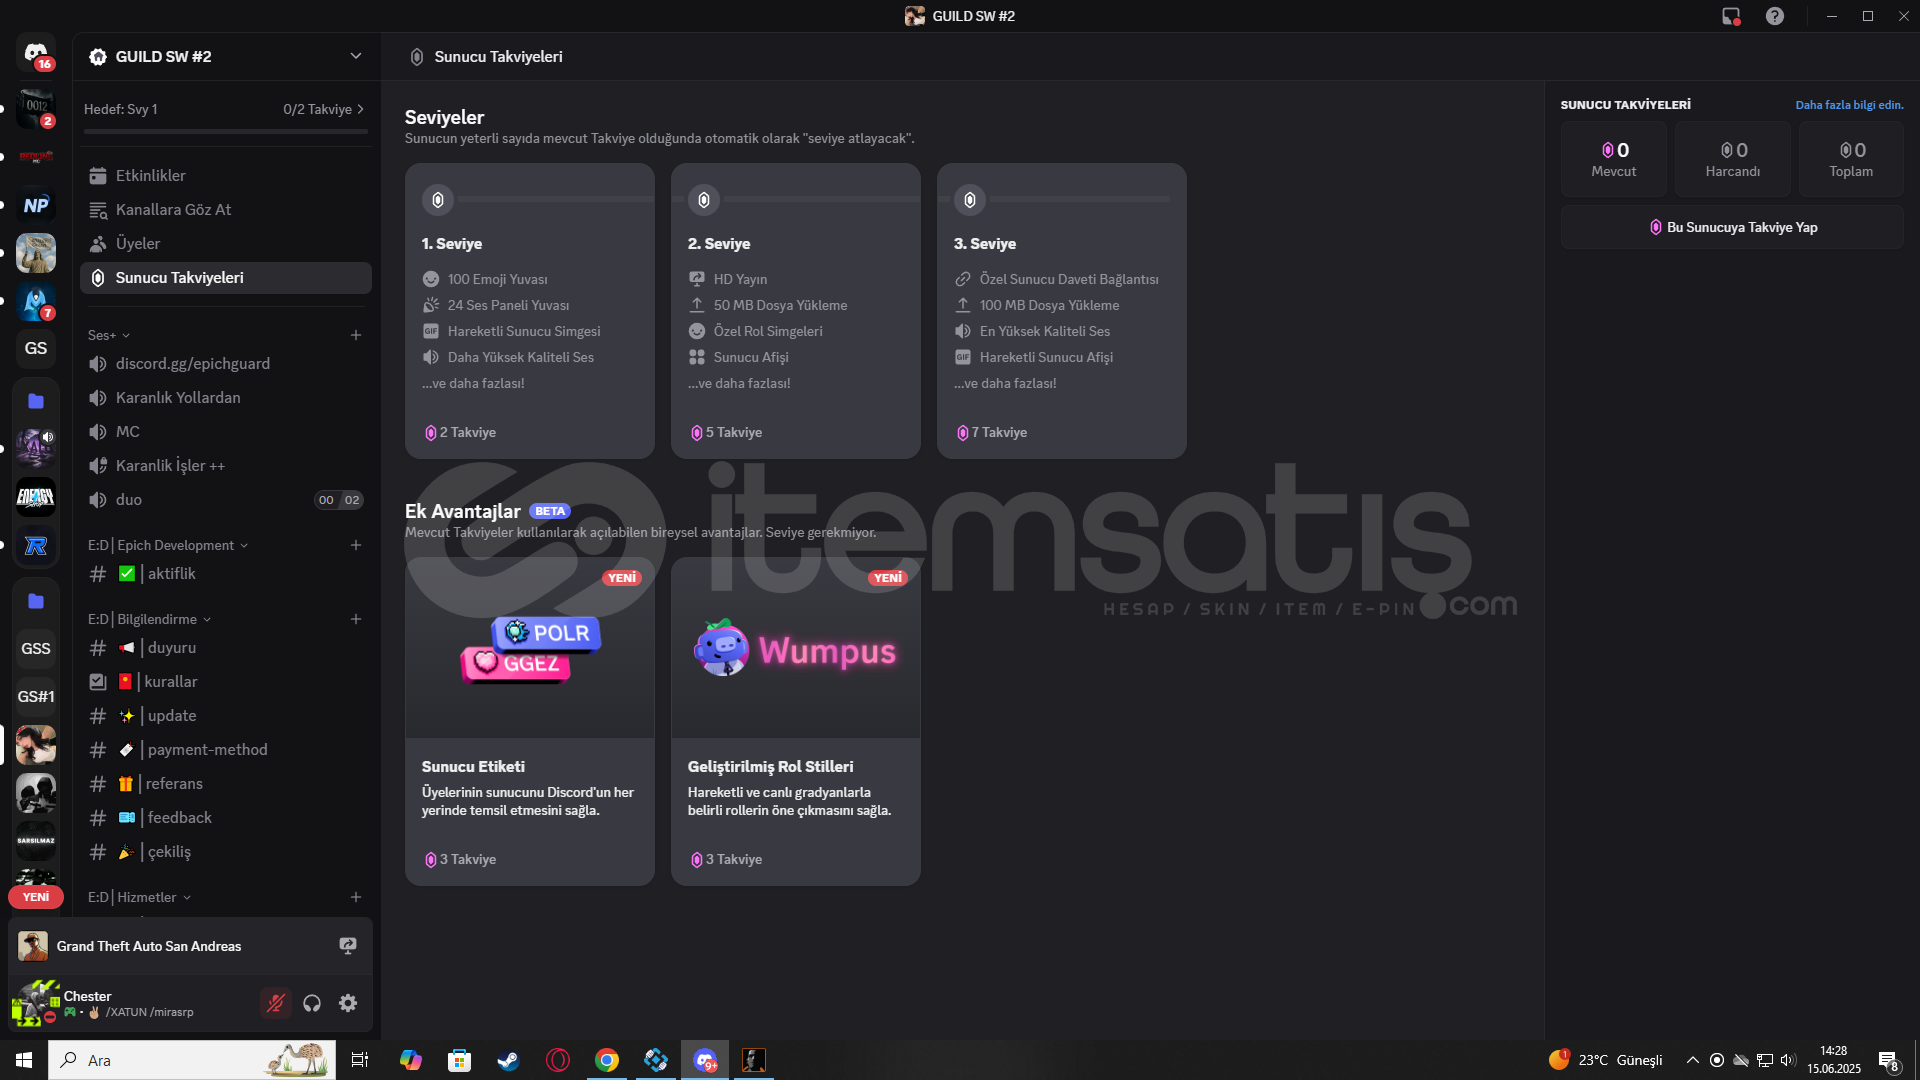Open the GUILD SW #2 server dropdown
The height and width of the screenshot is (1080, 1920).
click(226, 56)
